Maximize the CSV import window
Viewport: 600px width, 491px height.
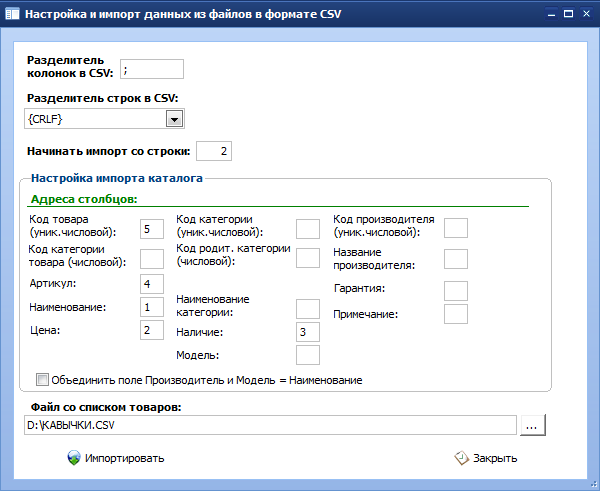click(x=569, y=14)
